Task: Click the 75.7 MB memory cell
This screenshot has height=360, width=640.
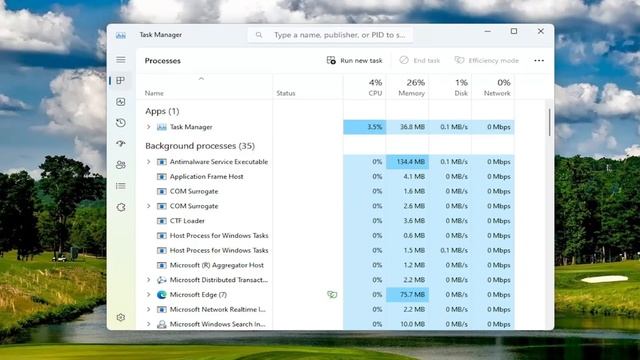Action: [407, 294]
